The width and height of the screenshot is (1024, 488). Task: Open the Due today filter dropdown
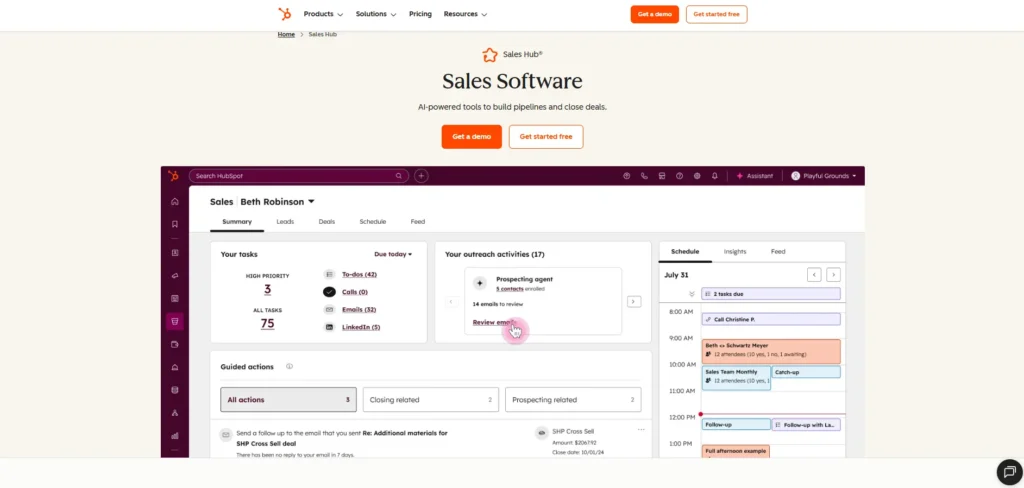393,254
